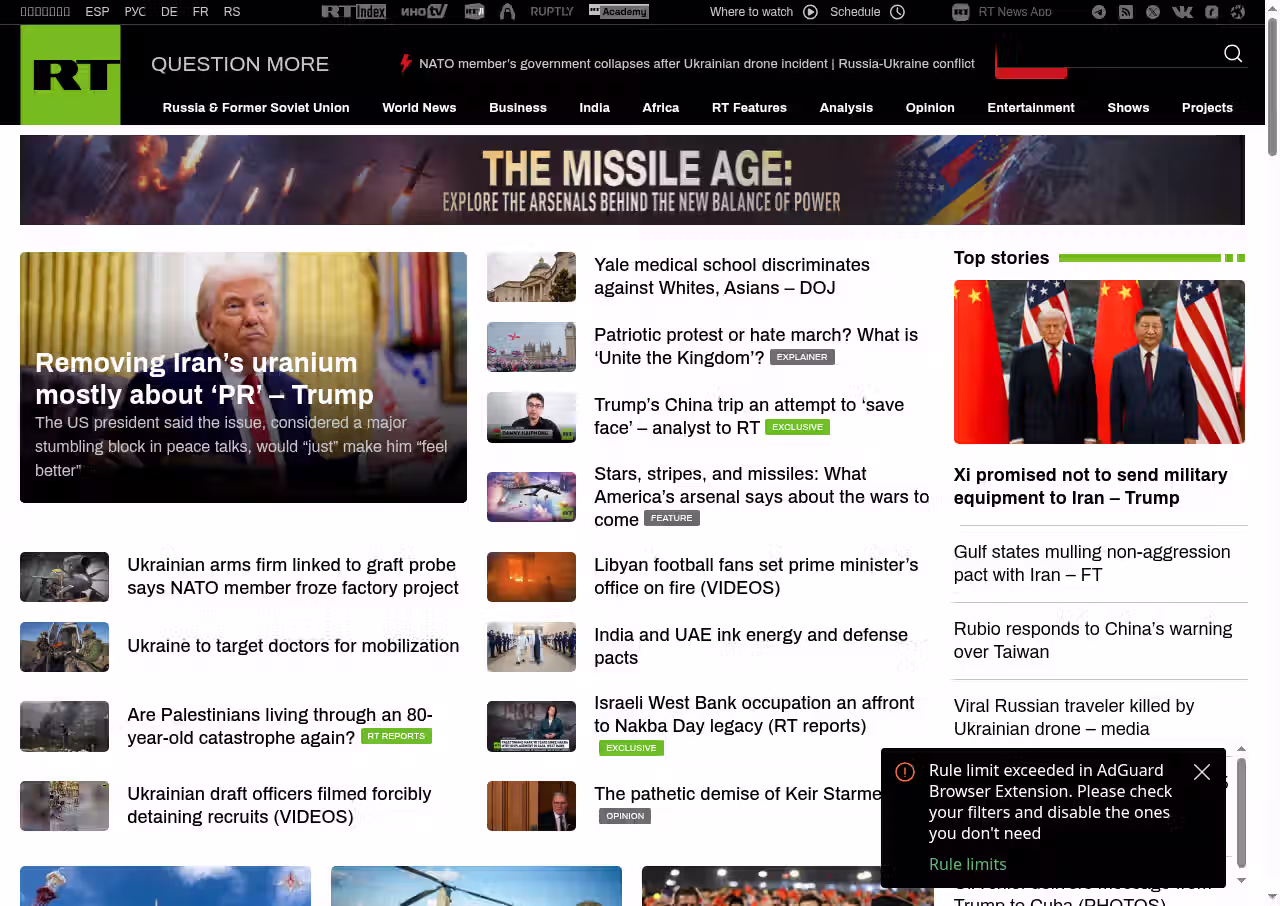This screenshot has width=1280, height=906.
Task: Open the Business navigation tab
Action: (x=518, y=107)
